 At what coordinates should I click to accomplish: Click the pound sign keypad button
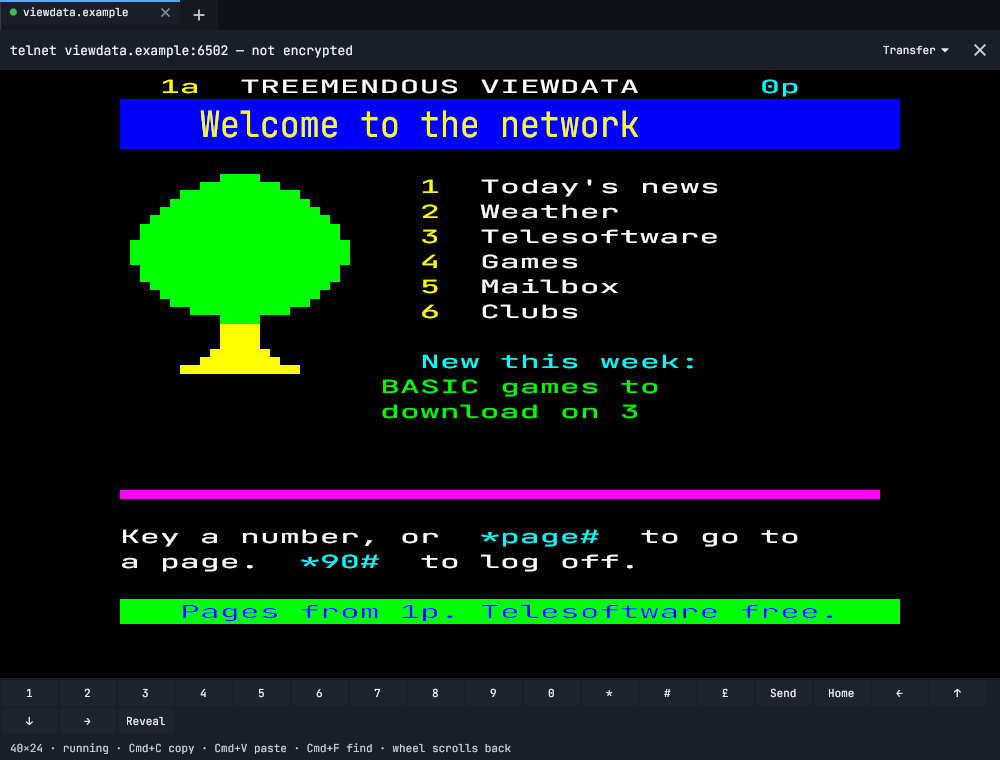pos(726,693)
